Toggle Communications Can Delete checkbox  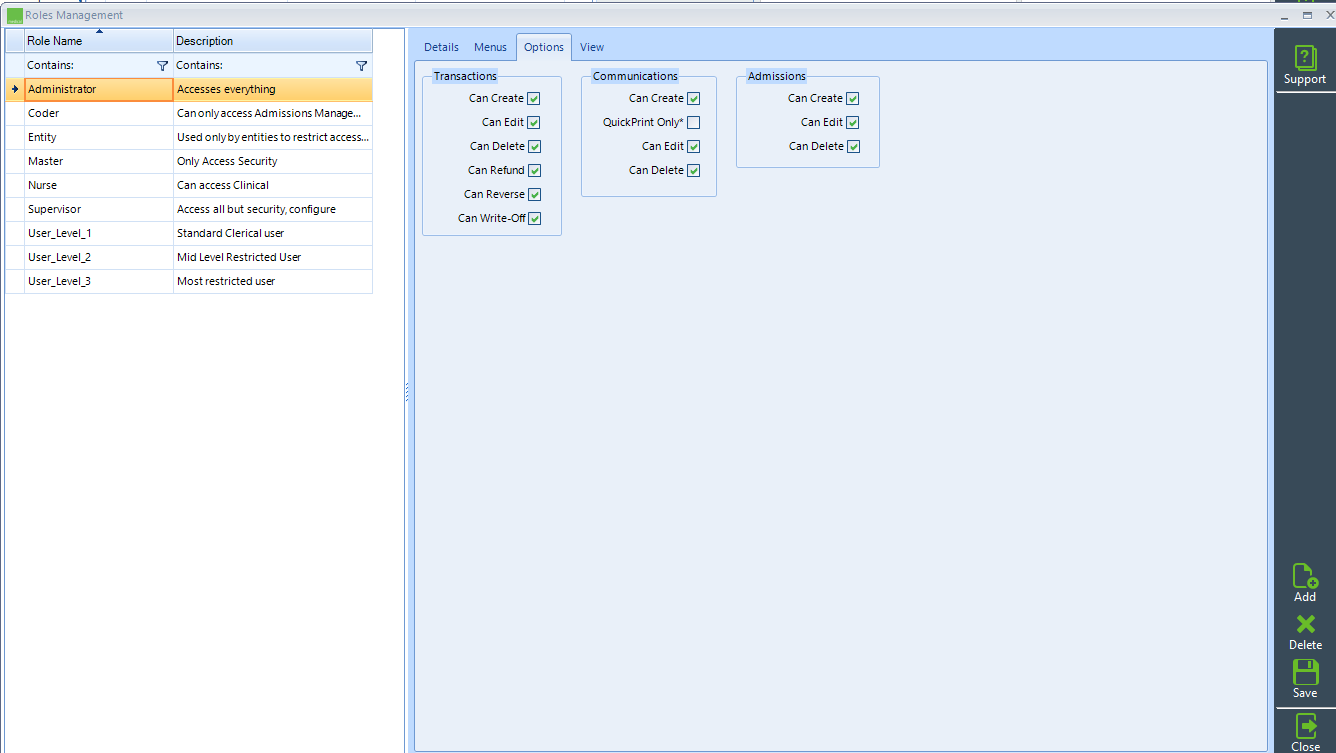pyautogui.click(x=694, y=170)
